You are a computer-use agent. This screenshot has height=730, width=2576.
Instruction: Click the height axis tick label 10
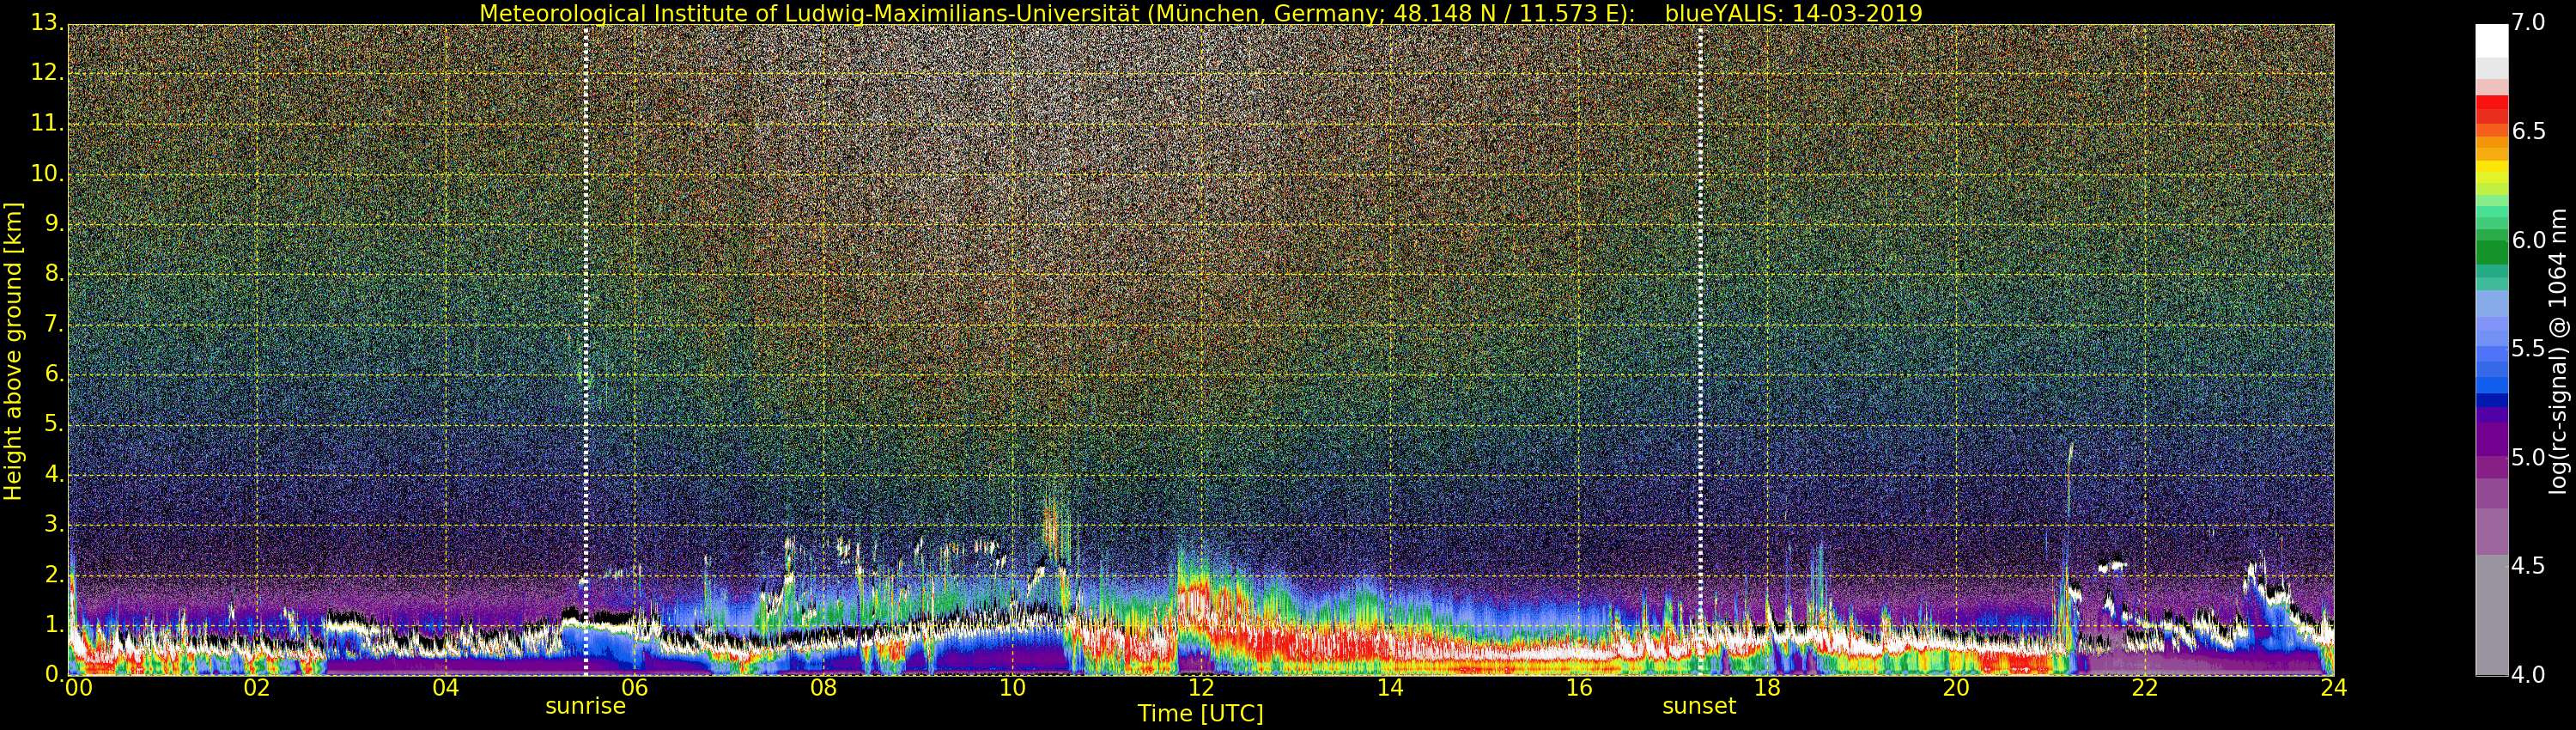[46, 173]
